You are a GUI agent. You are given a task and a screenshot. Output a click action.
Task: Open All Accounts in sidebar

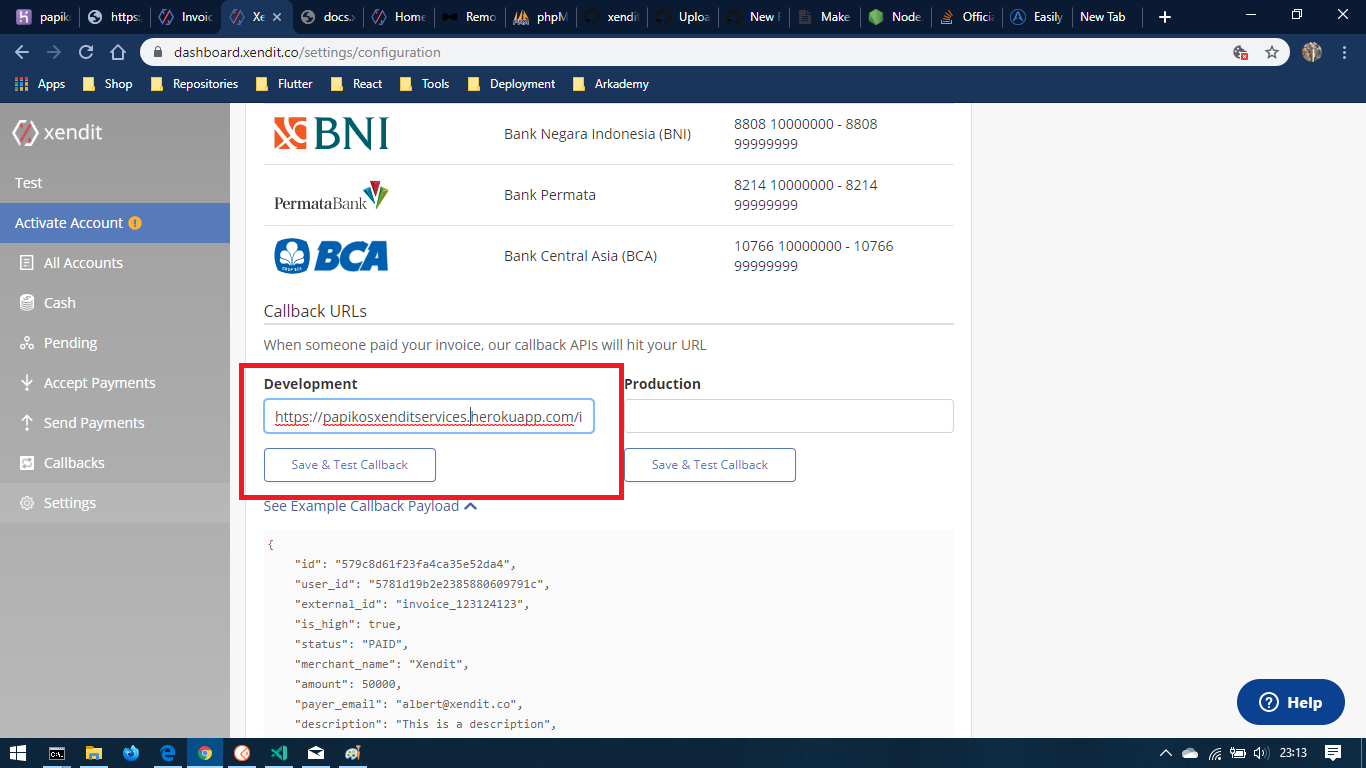(x=83, y=263)
